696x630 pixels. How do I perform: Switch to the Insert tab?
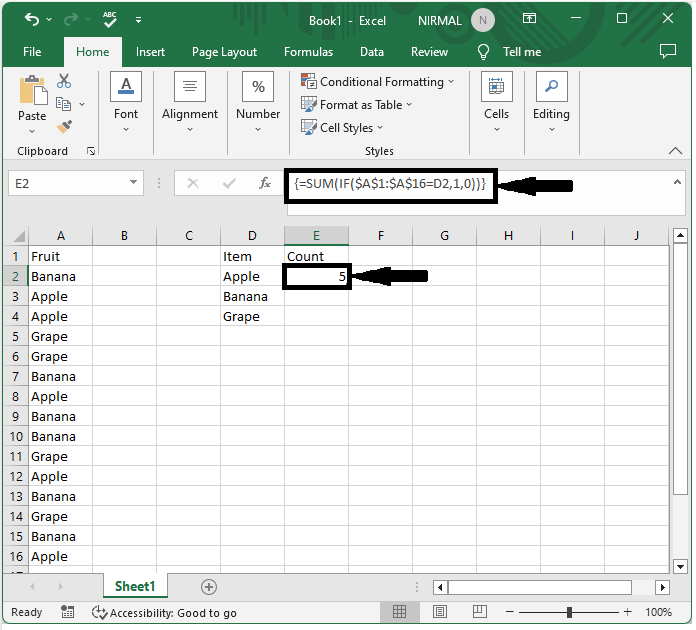tap(150, 52)
